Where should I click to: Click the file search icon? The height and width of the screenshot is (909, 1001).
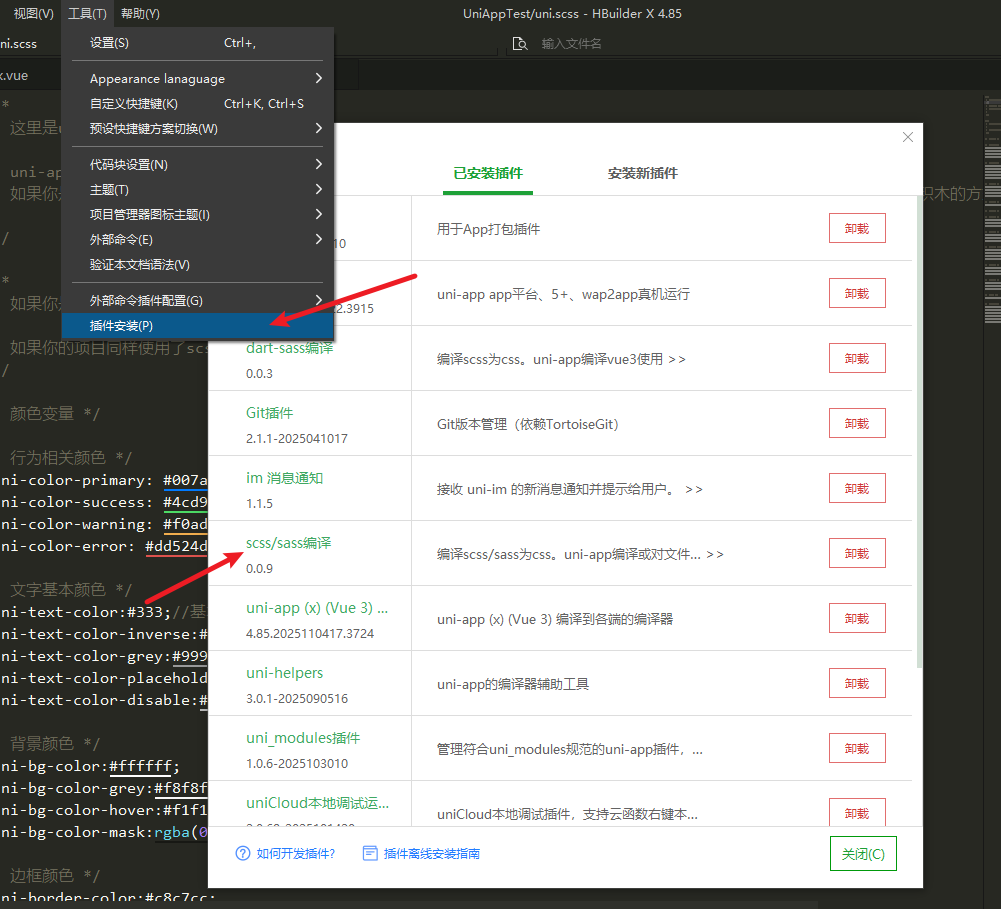coord(520,43)
